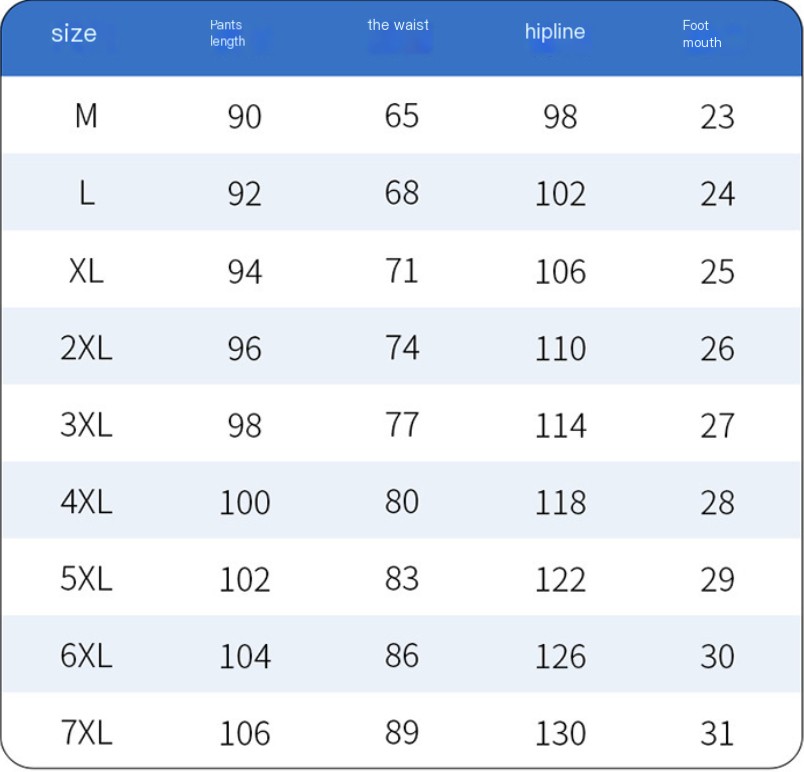Click "the waist" column header

(398, 25)
